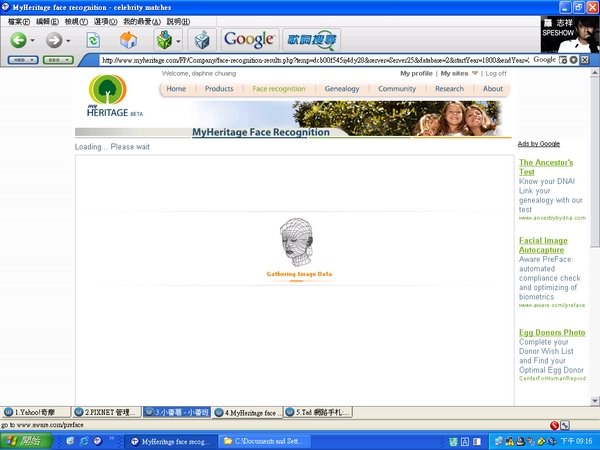
Task: Open the green-bordered toolbar dropdown button
Action: click(58, 60)
